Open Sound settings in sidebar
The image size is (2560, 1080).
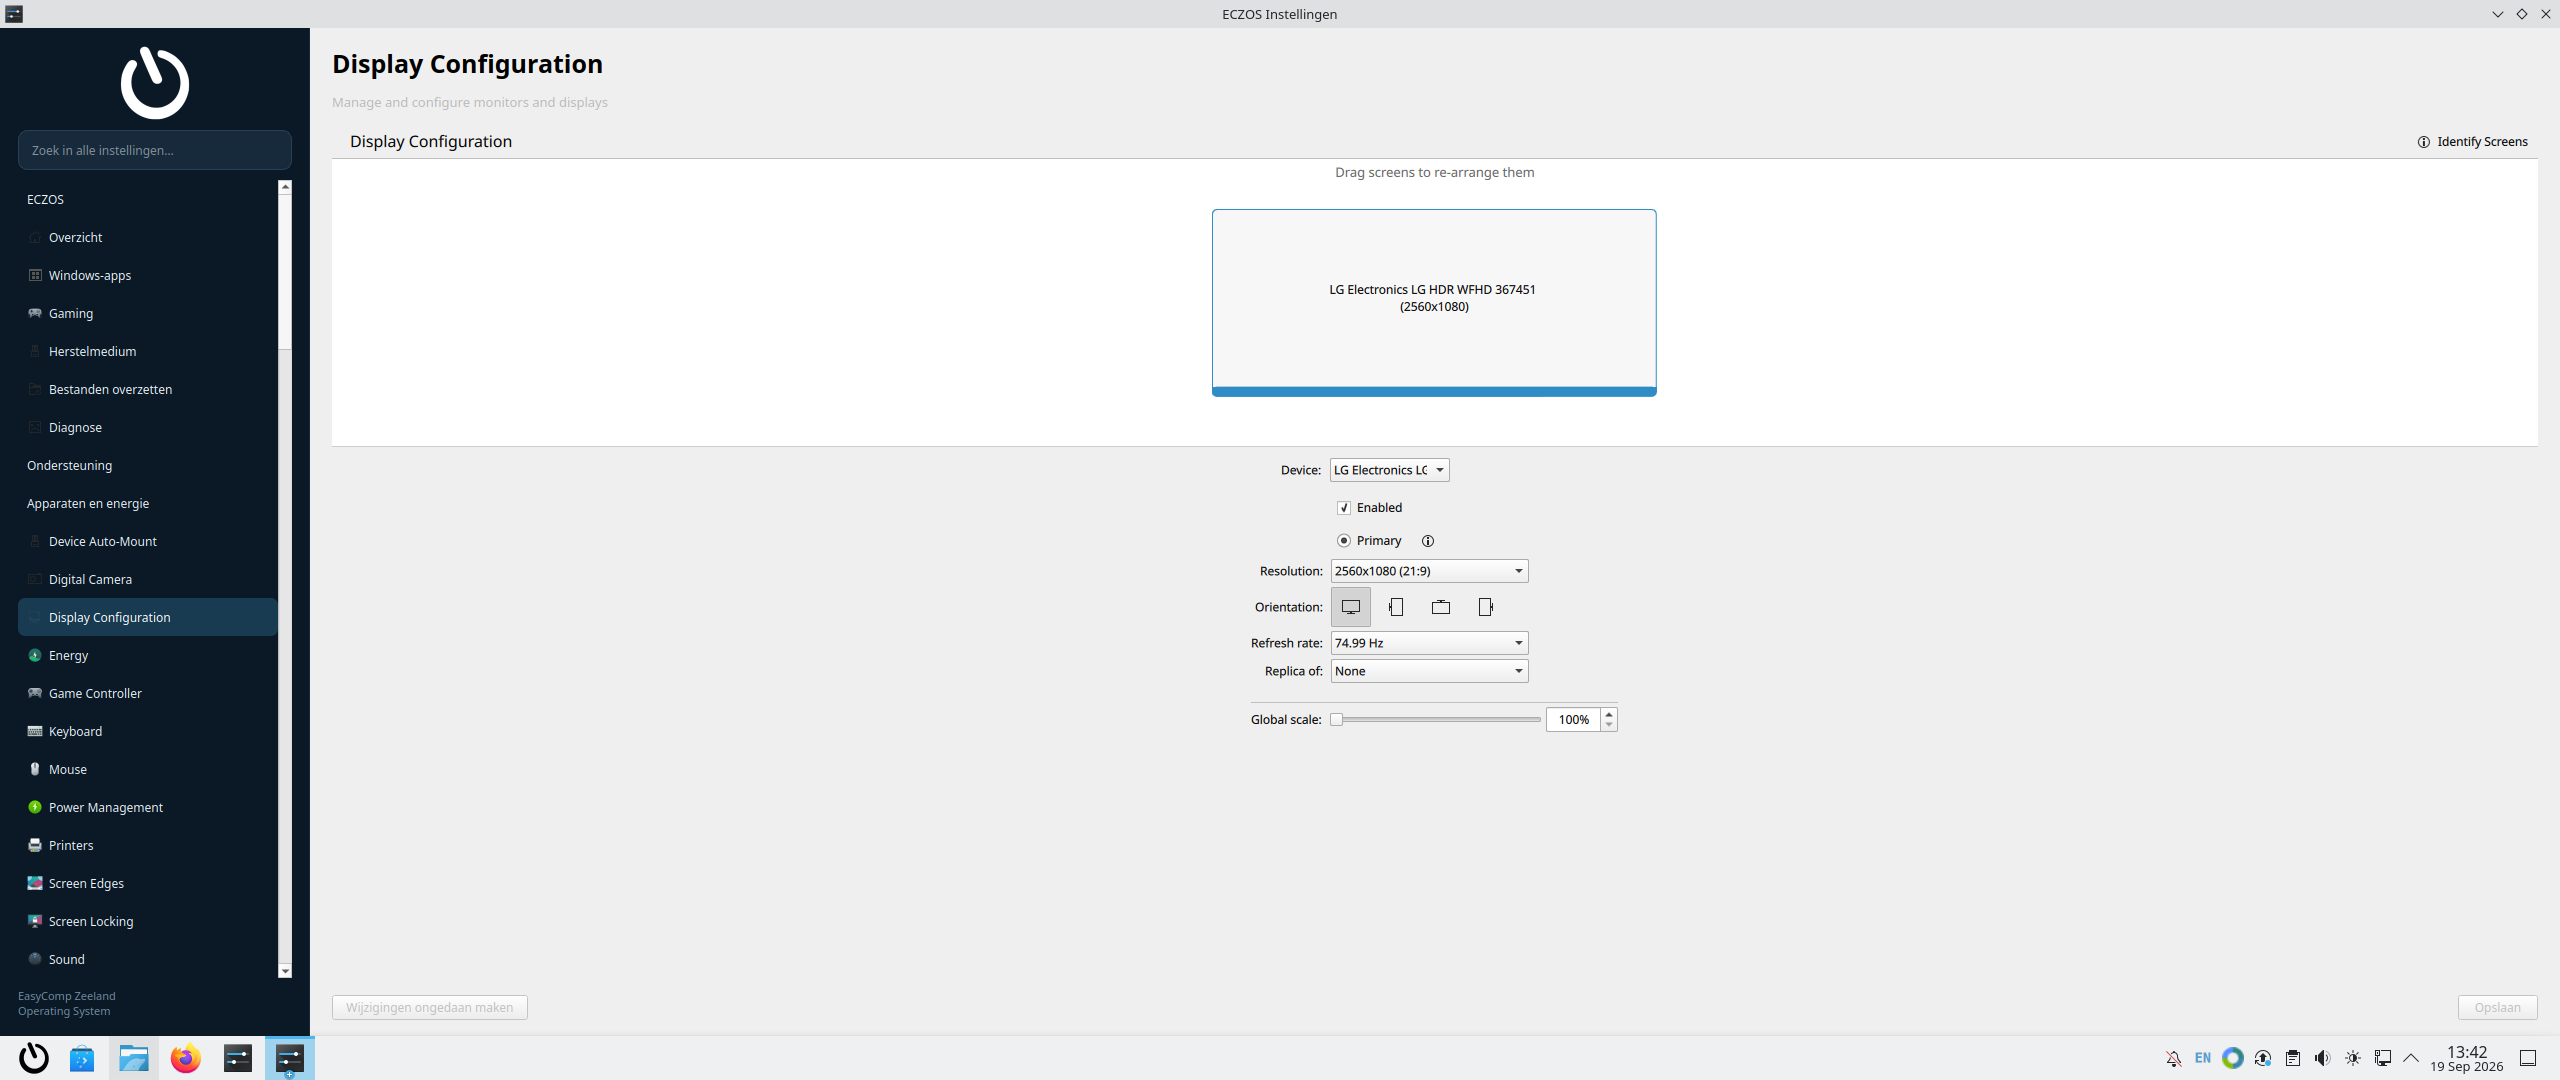148,959
